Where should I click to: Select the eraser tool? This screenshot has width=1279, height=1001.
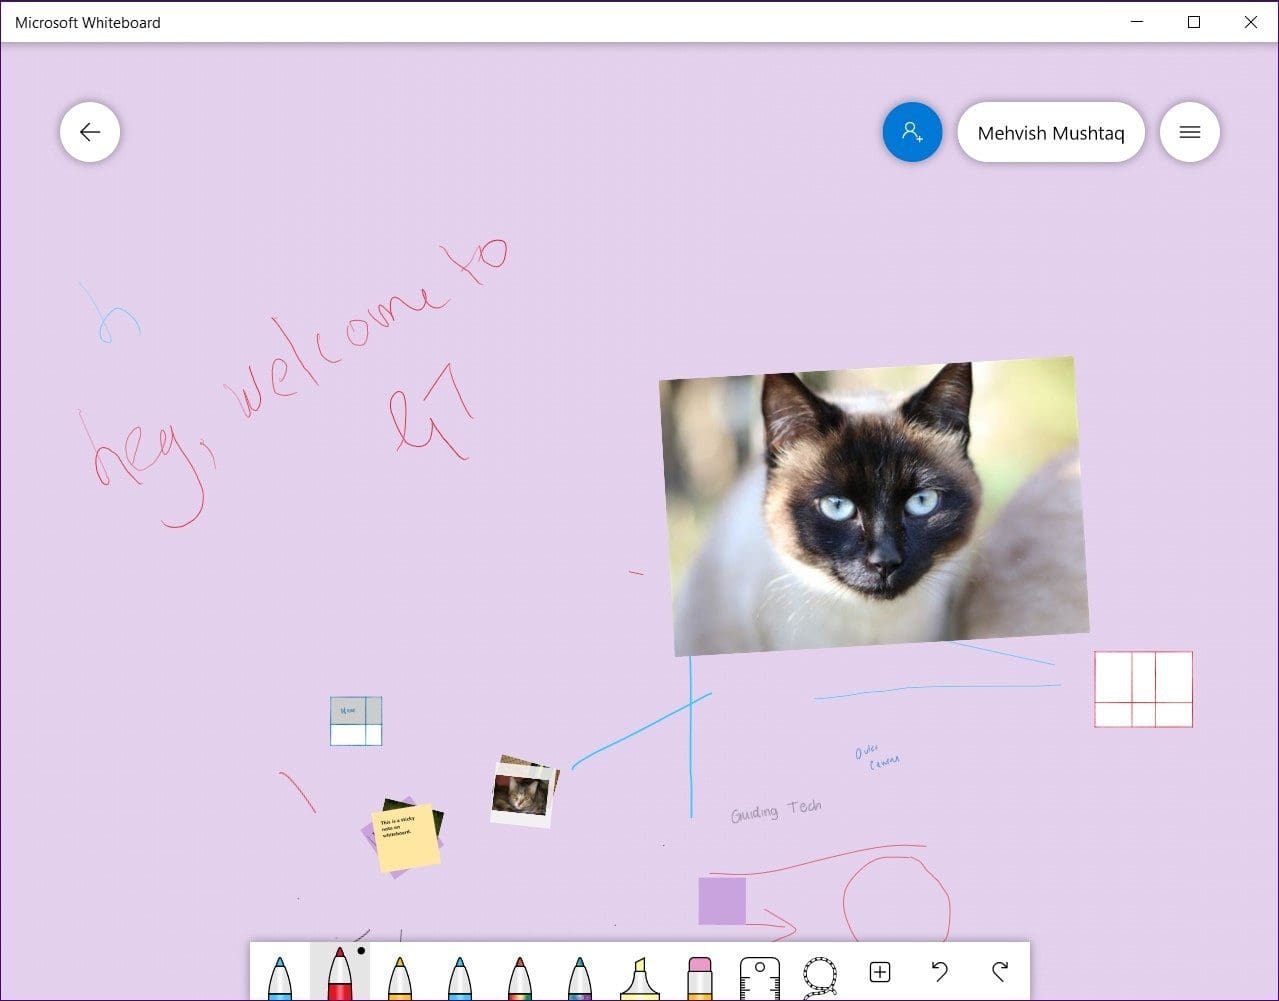click(x=699, y=972)
